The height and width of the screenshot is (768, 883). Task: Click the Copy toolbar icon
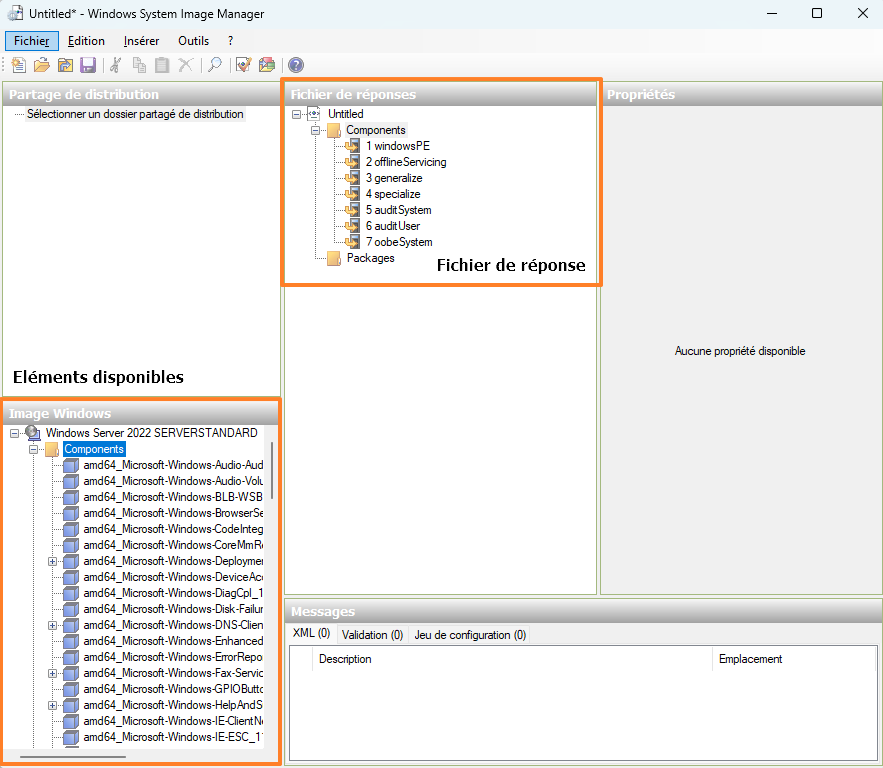tap(139, 64)
